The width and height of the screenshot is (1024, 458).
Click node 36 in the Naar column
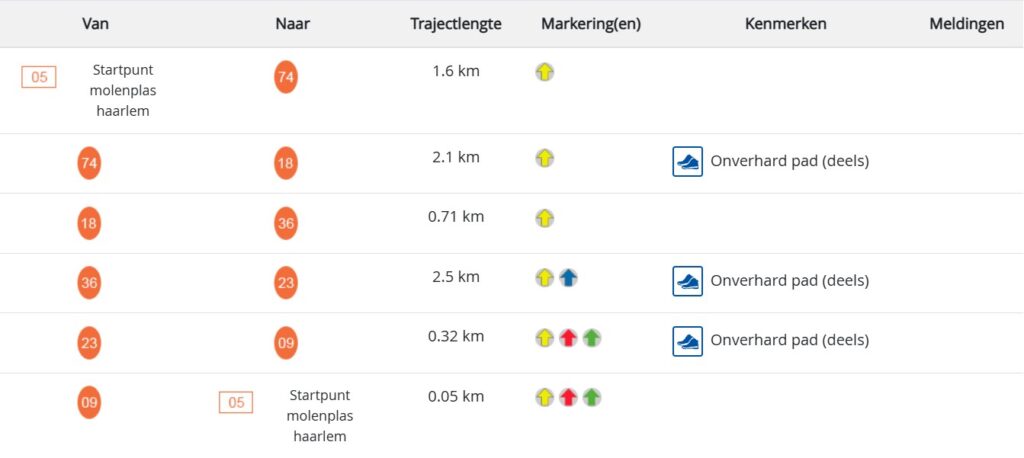click(286, 223)
